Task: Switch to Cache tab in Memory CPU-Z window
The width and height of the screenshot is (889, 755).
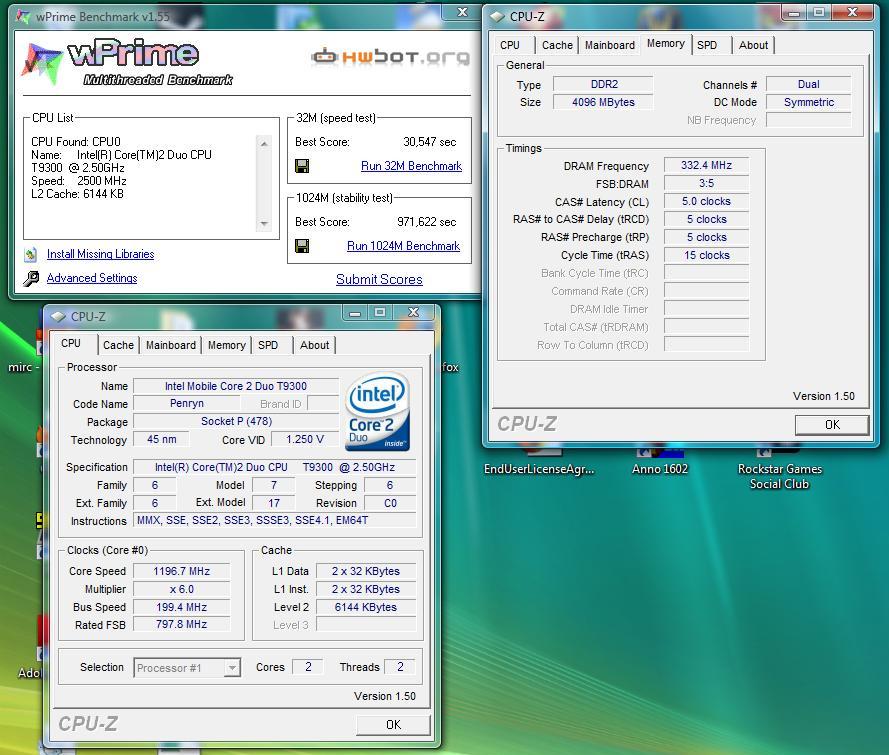Action: tap(557, 45)
